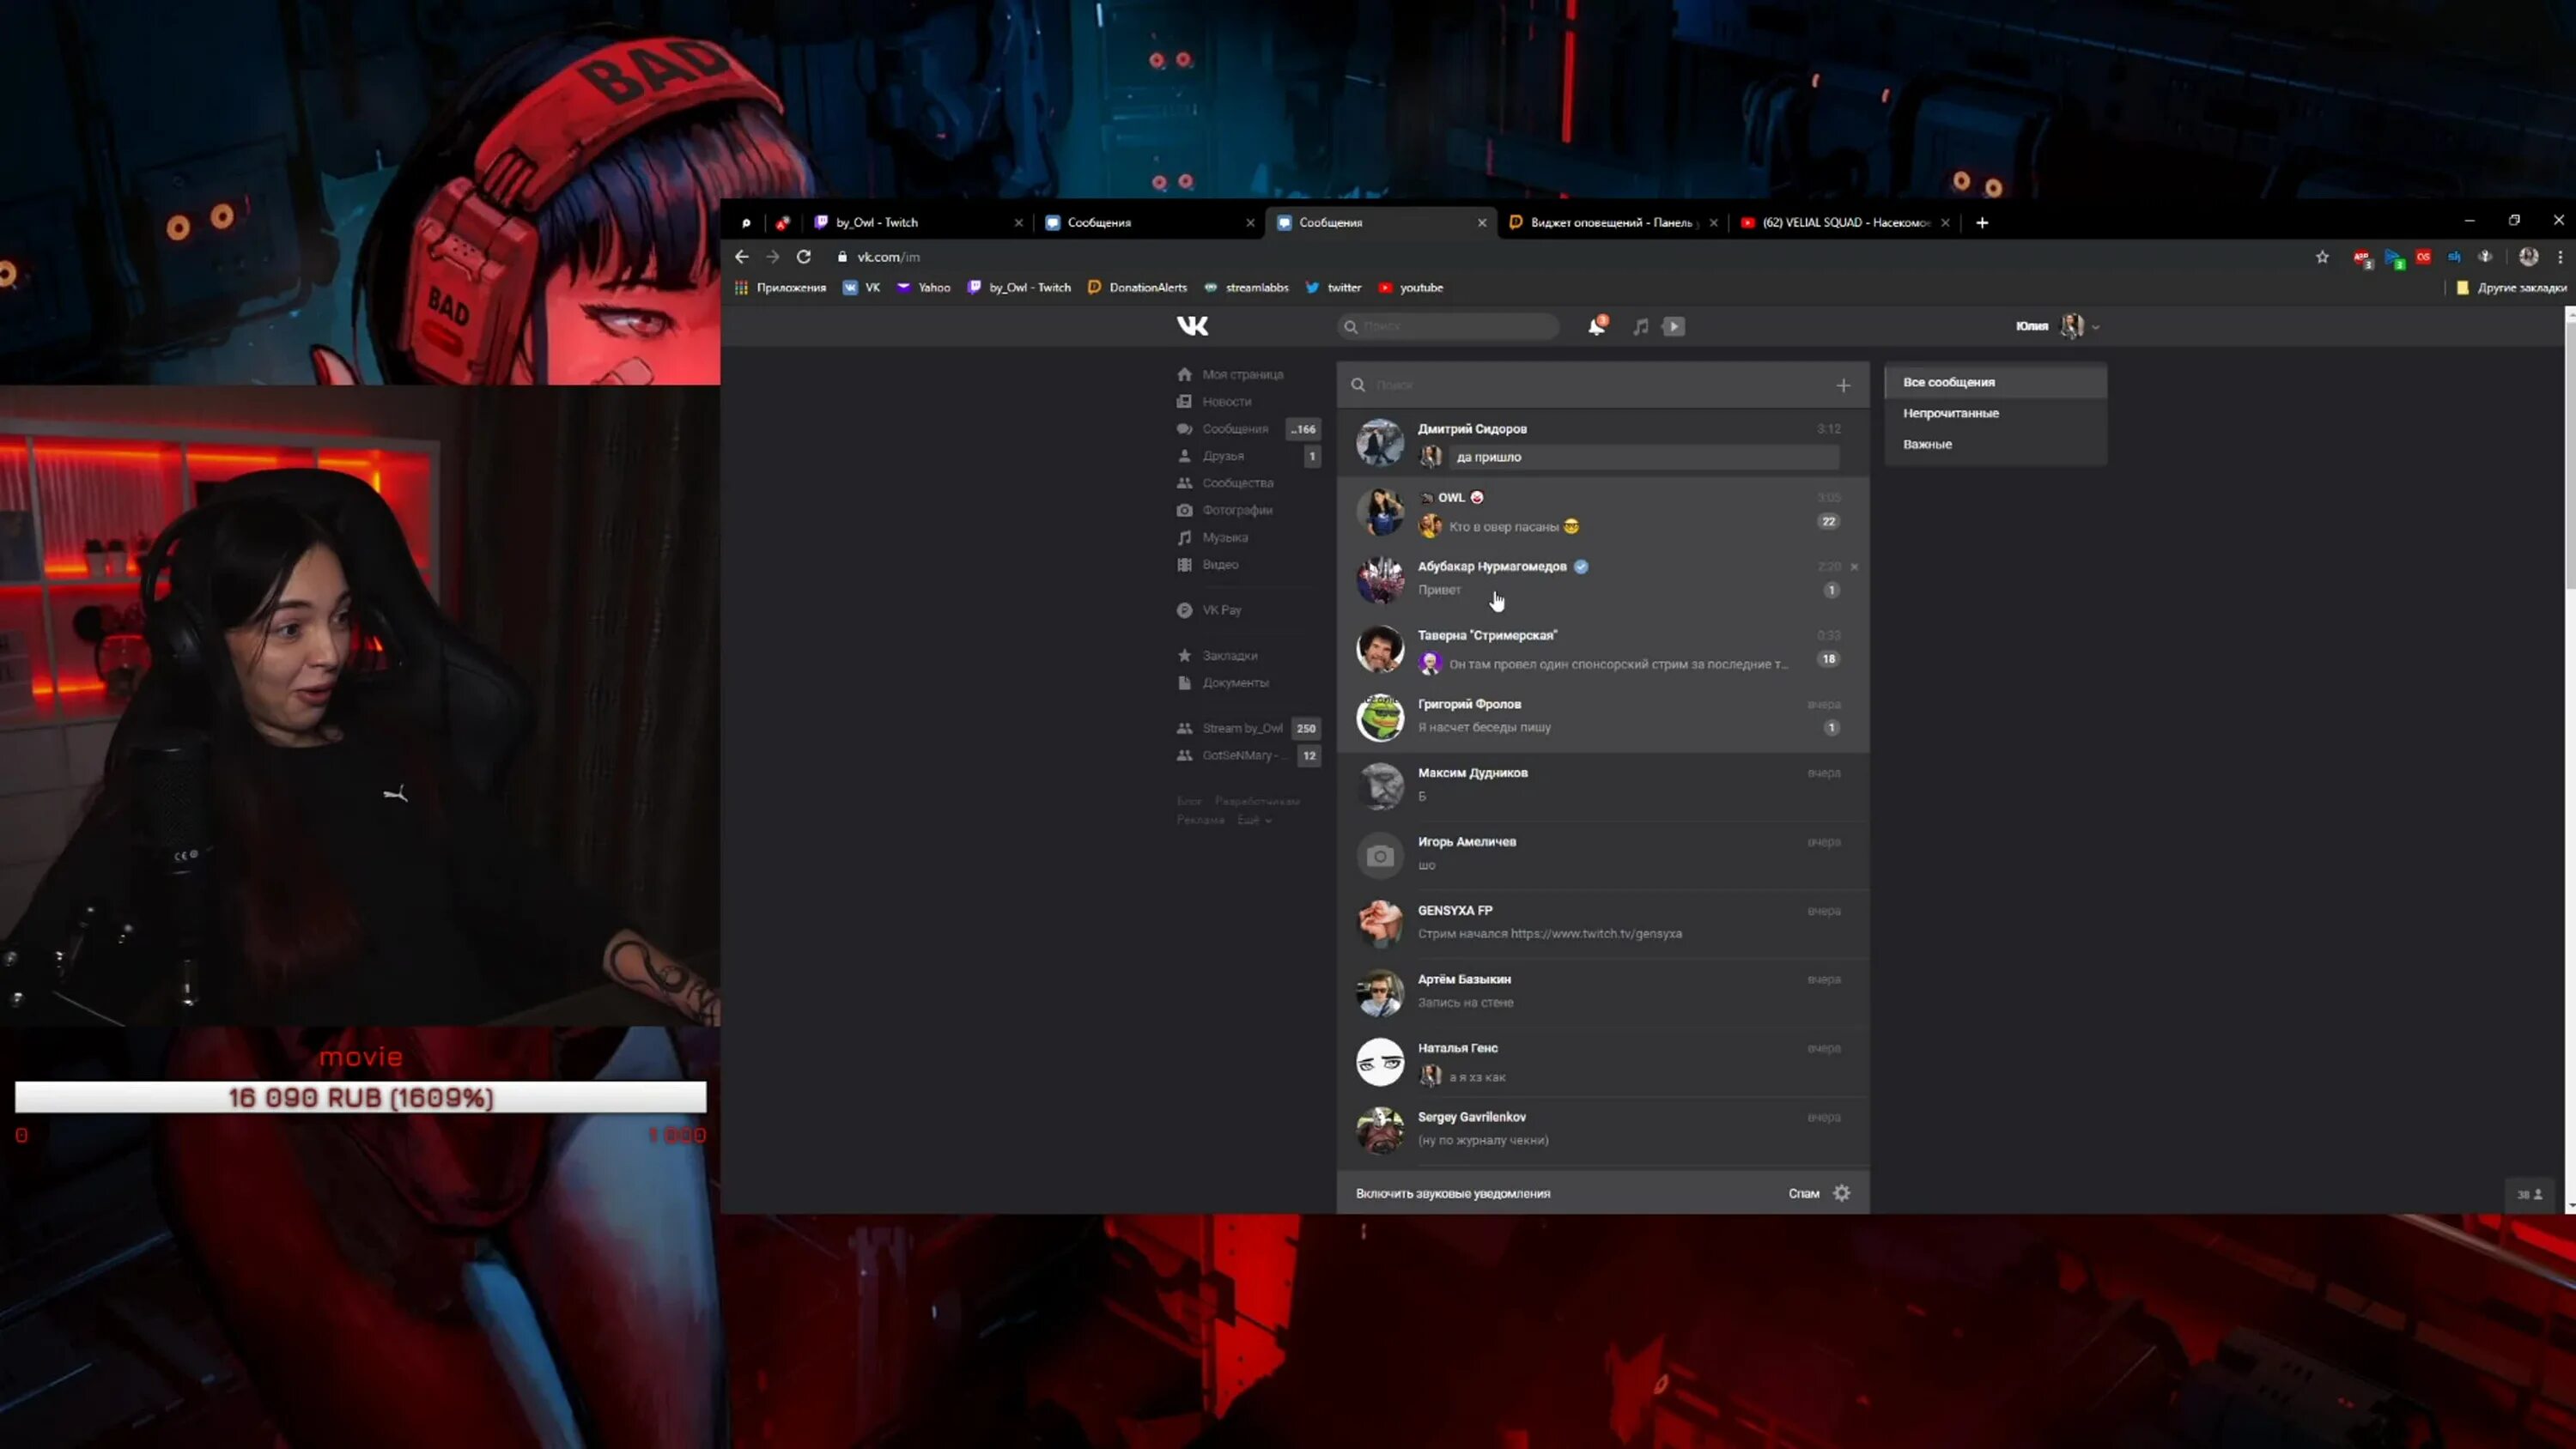Screen dimensions: 2576x1449
Task: Open chat with Игорь Амеличев
Action: click(1603, 856)
